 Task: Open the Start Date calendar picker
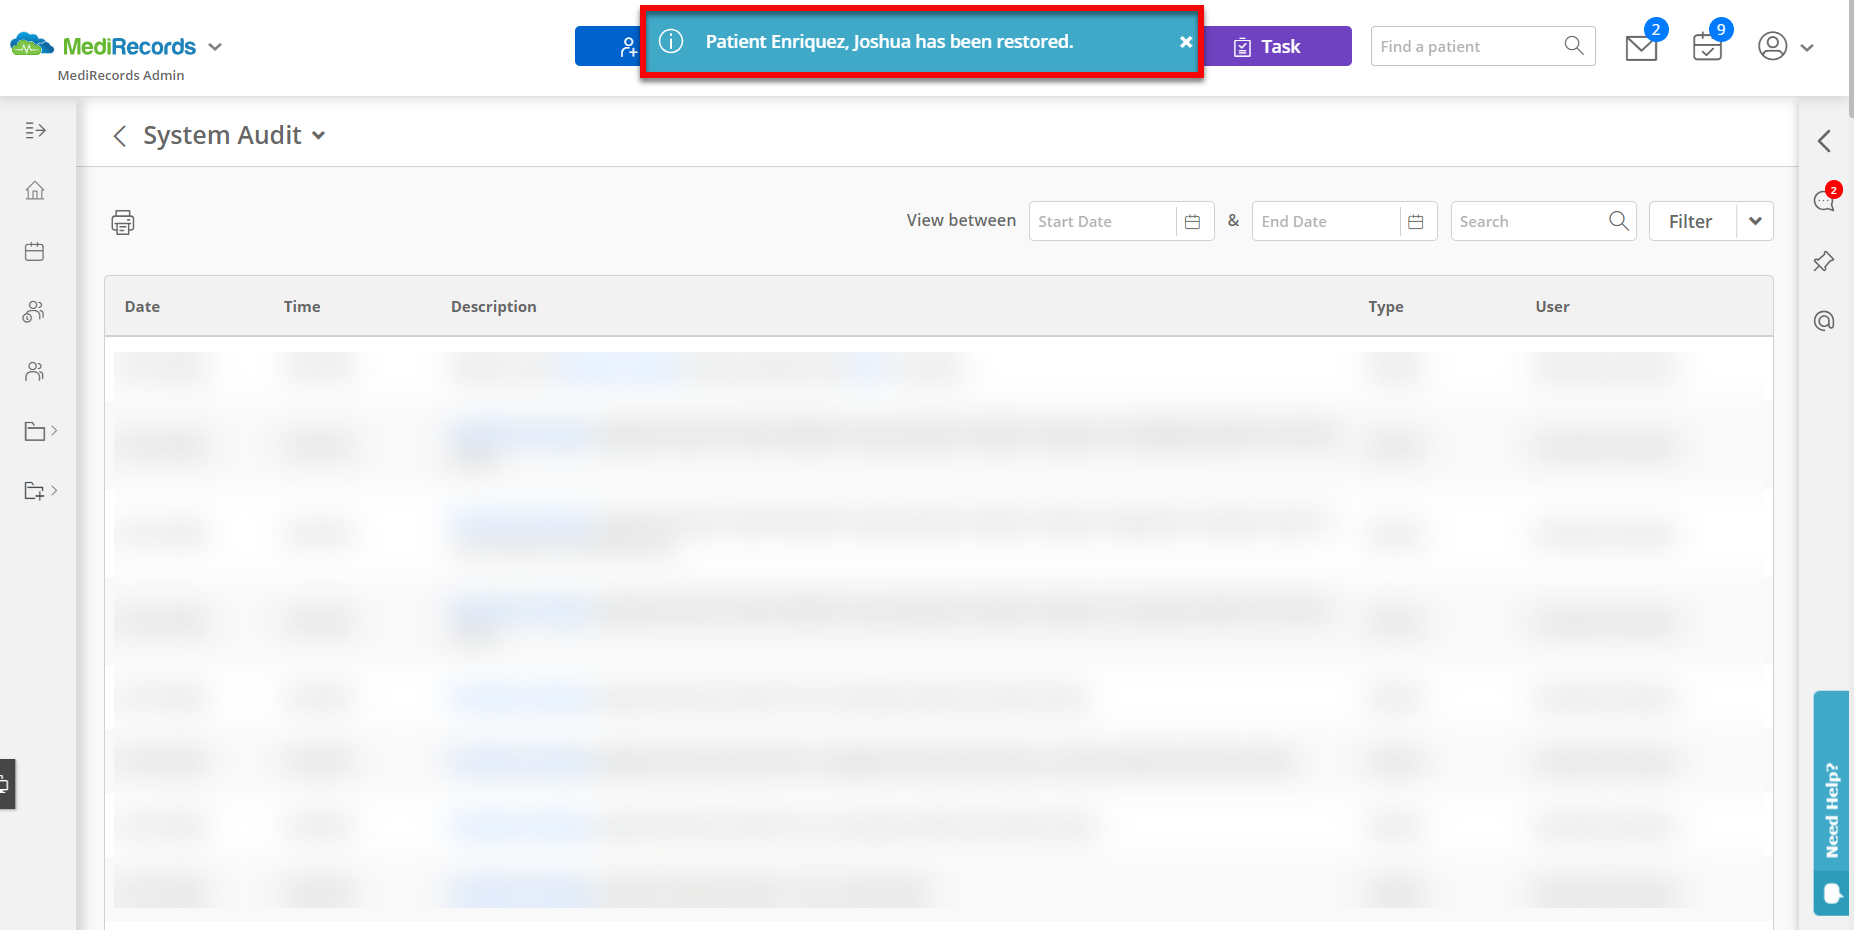1193,222
